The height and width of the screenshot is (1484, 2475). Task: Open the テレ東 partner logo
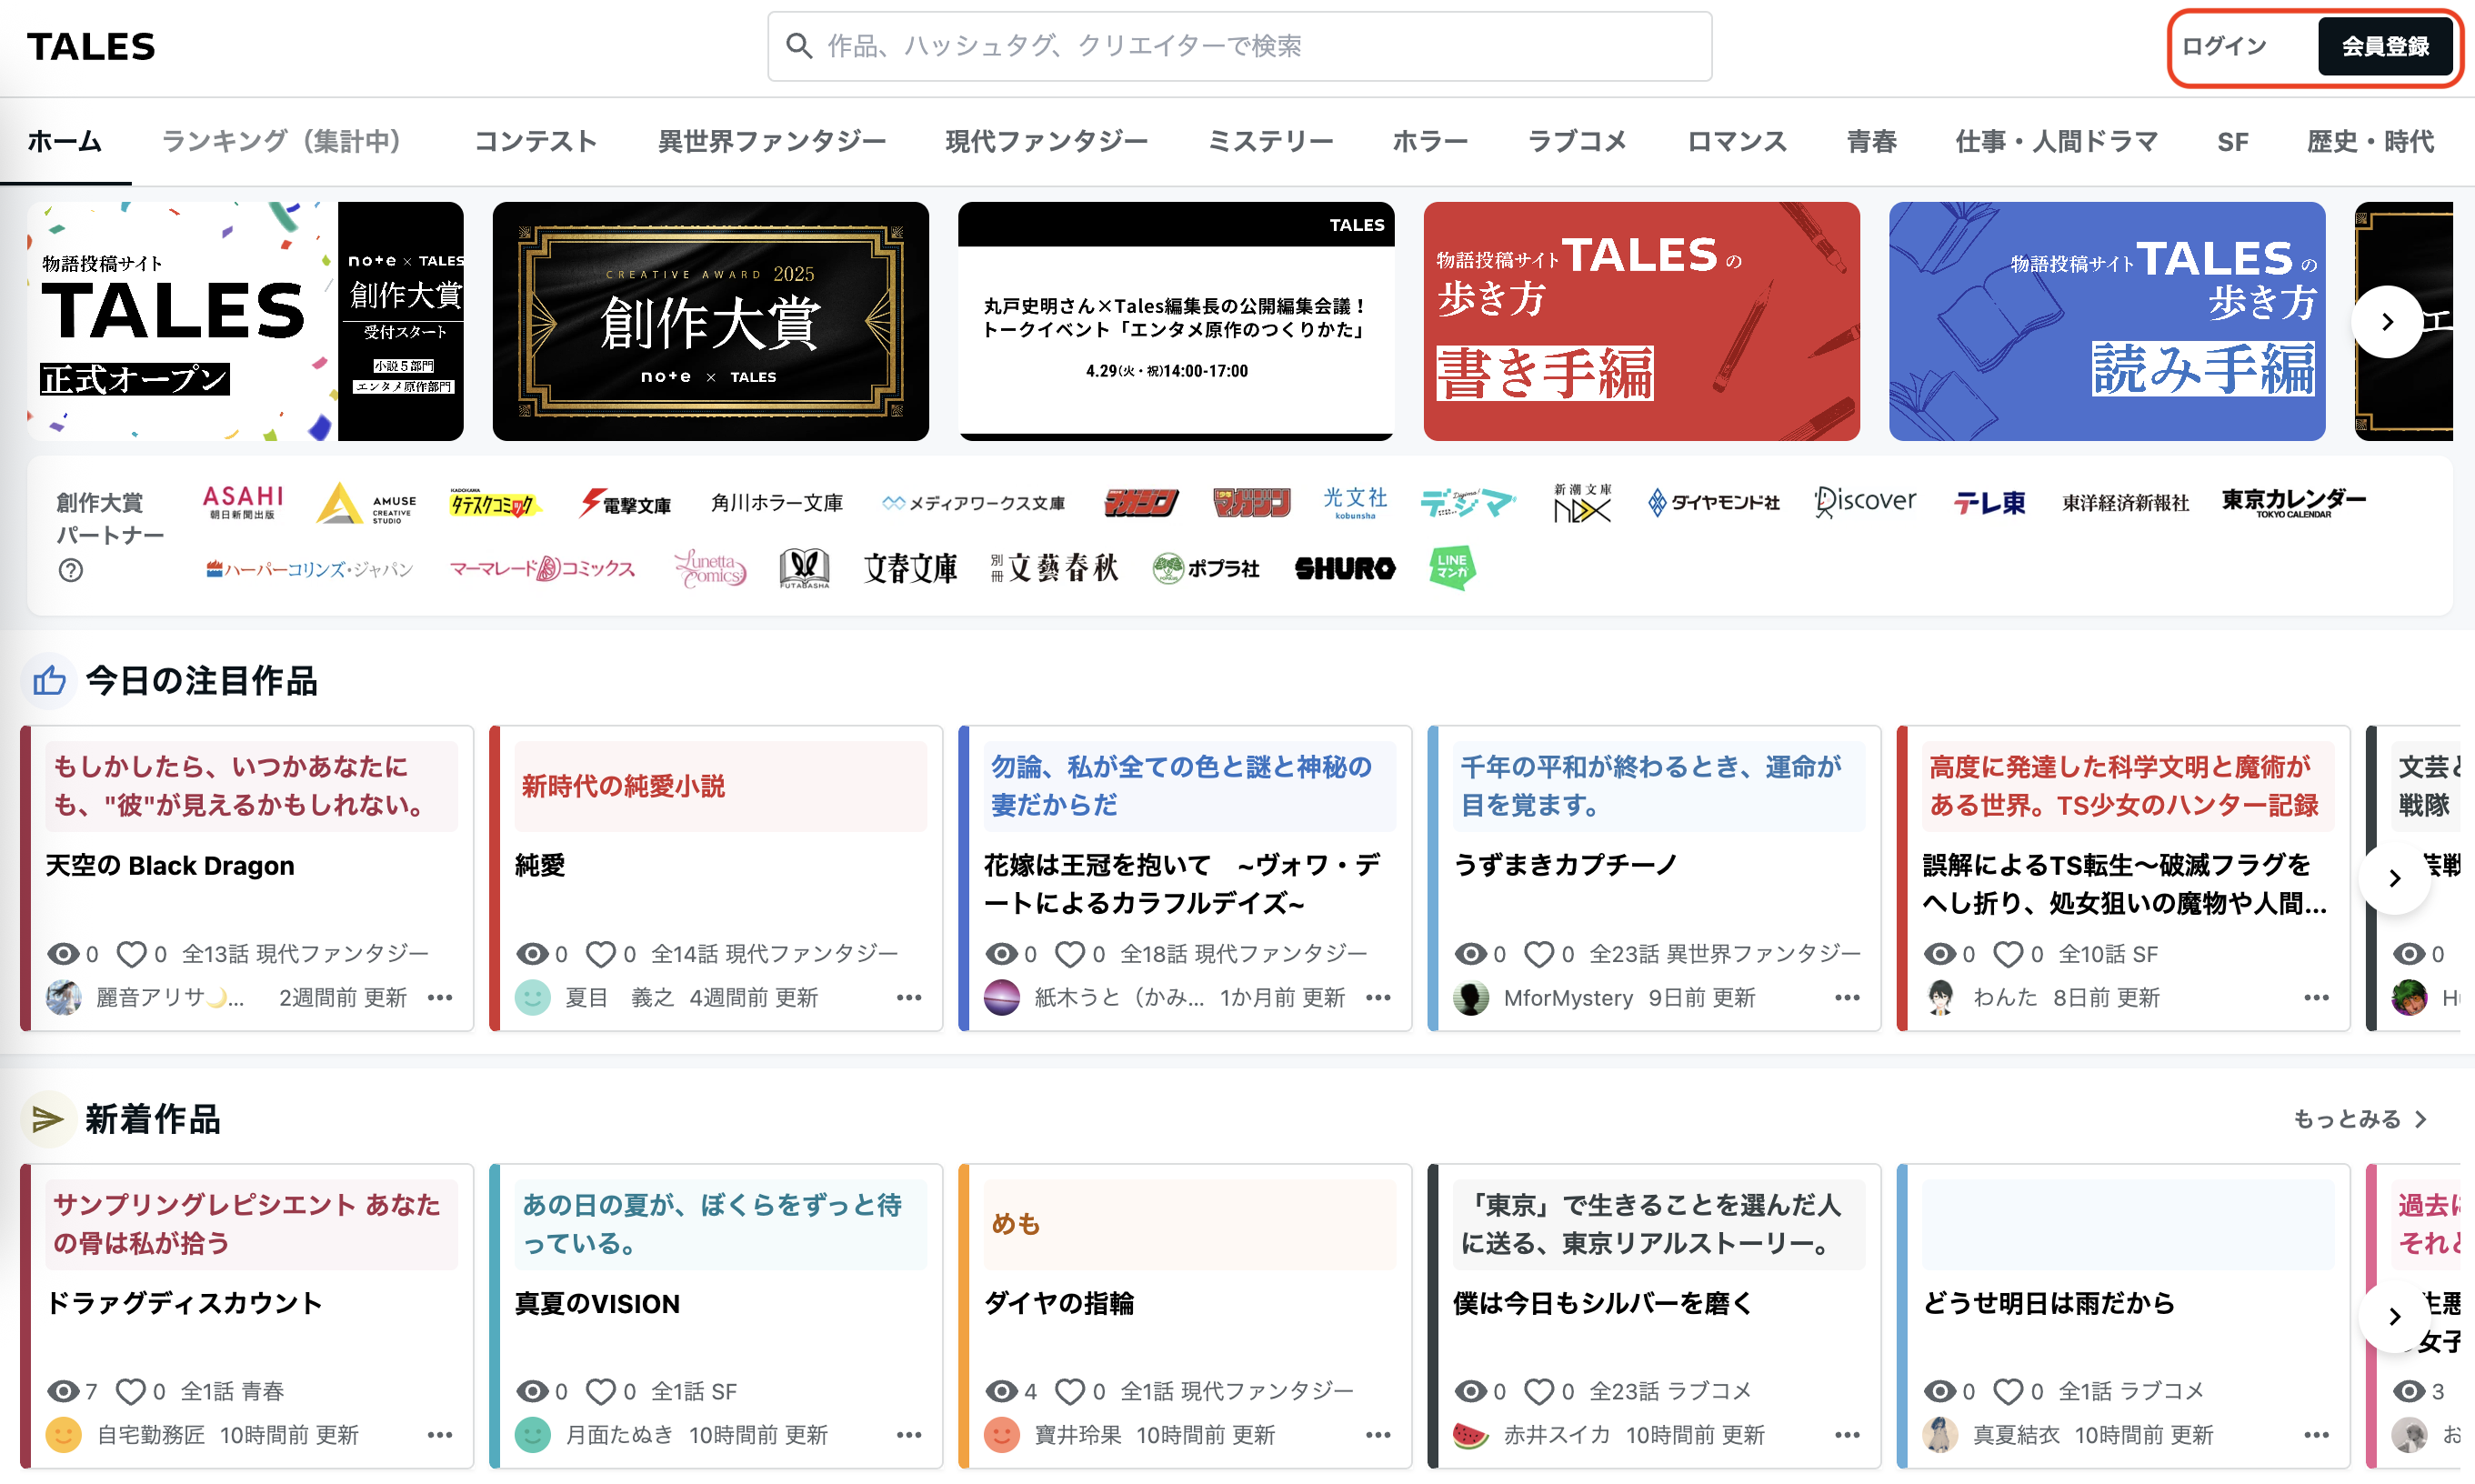(x=1989, y=502)
